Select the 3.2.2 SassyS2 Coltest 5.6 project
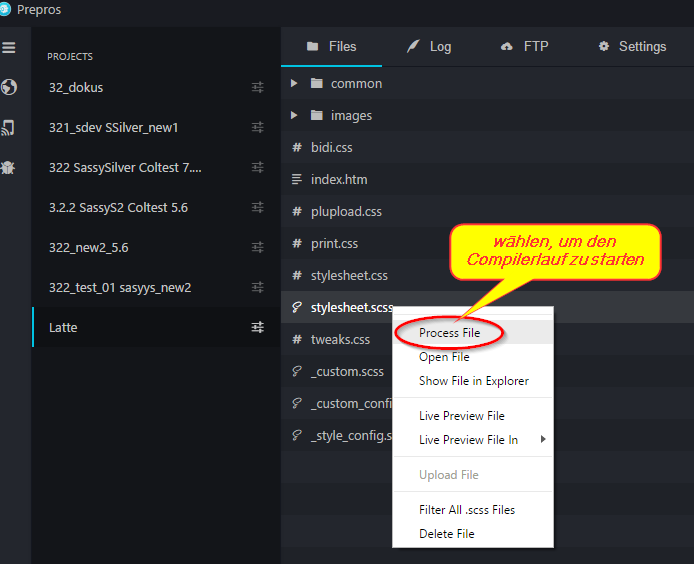The image size is (694, 564). pyautogui.click(x=118, y=208)
